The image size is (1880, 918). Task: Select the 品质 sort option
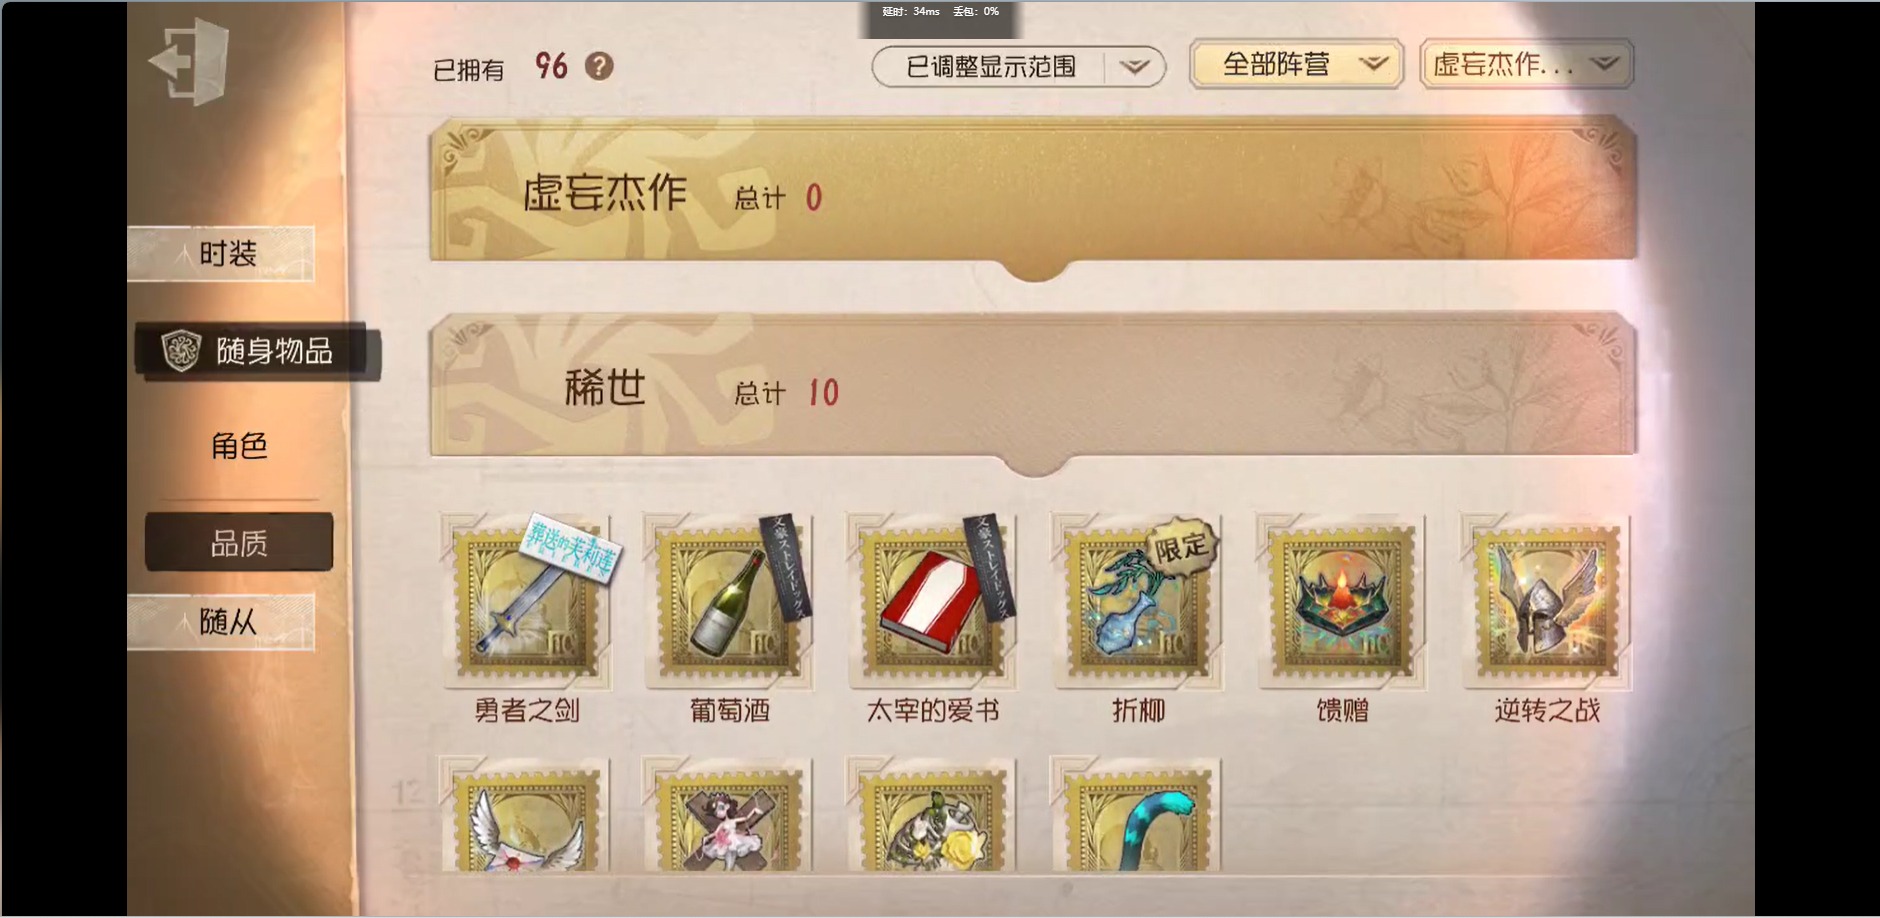tap(239, 543)
